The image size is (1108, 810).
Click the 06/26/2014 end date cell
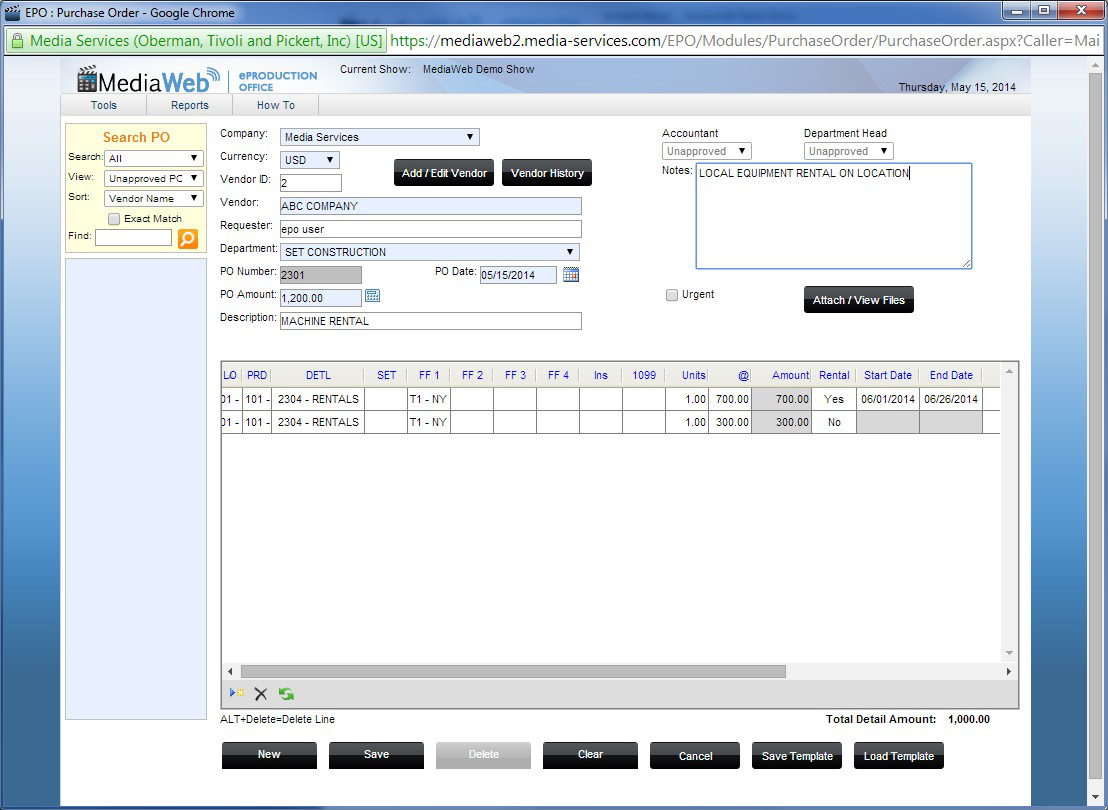pyautogui.click(x=951, y=399)
